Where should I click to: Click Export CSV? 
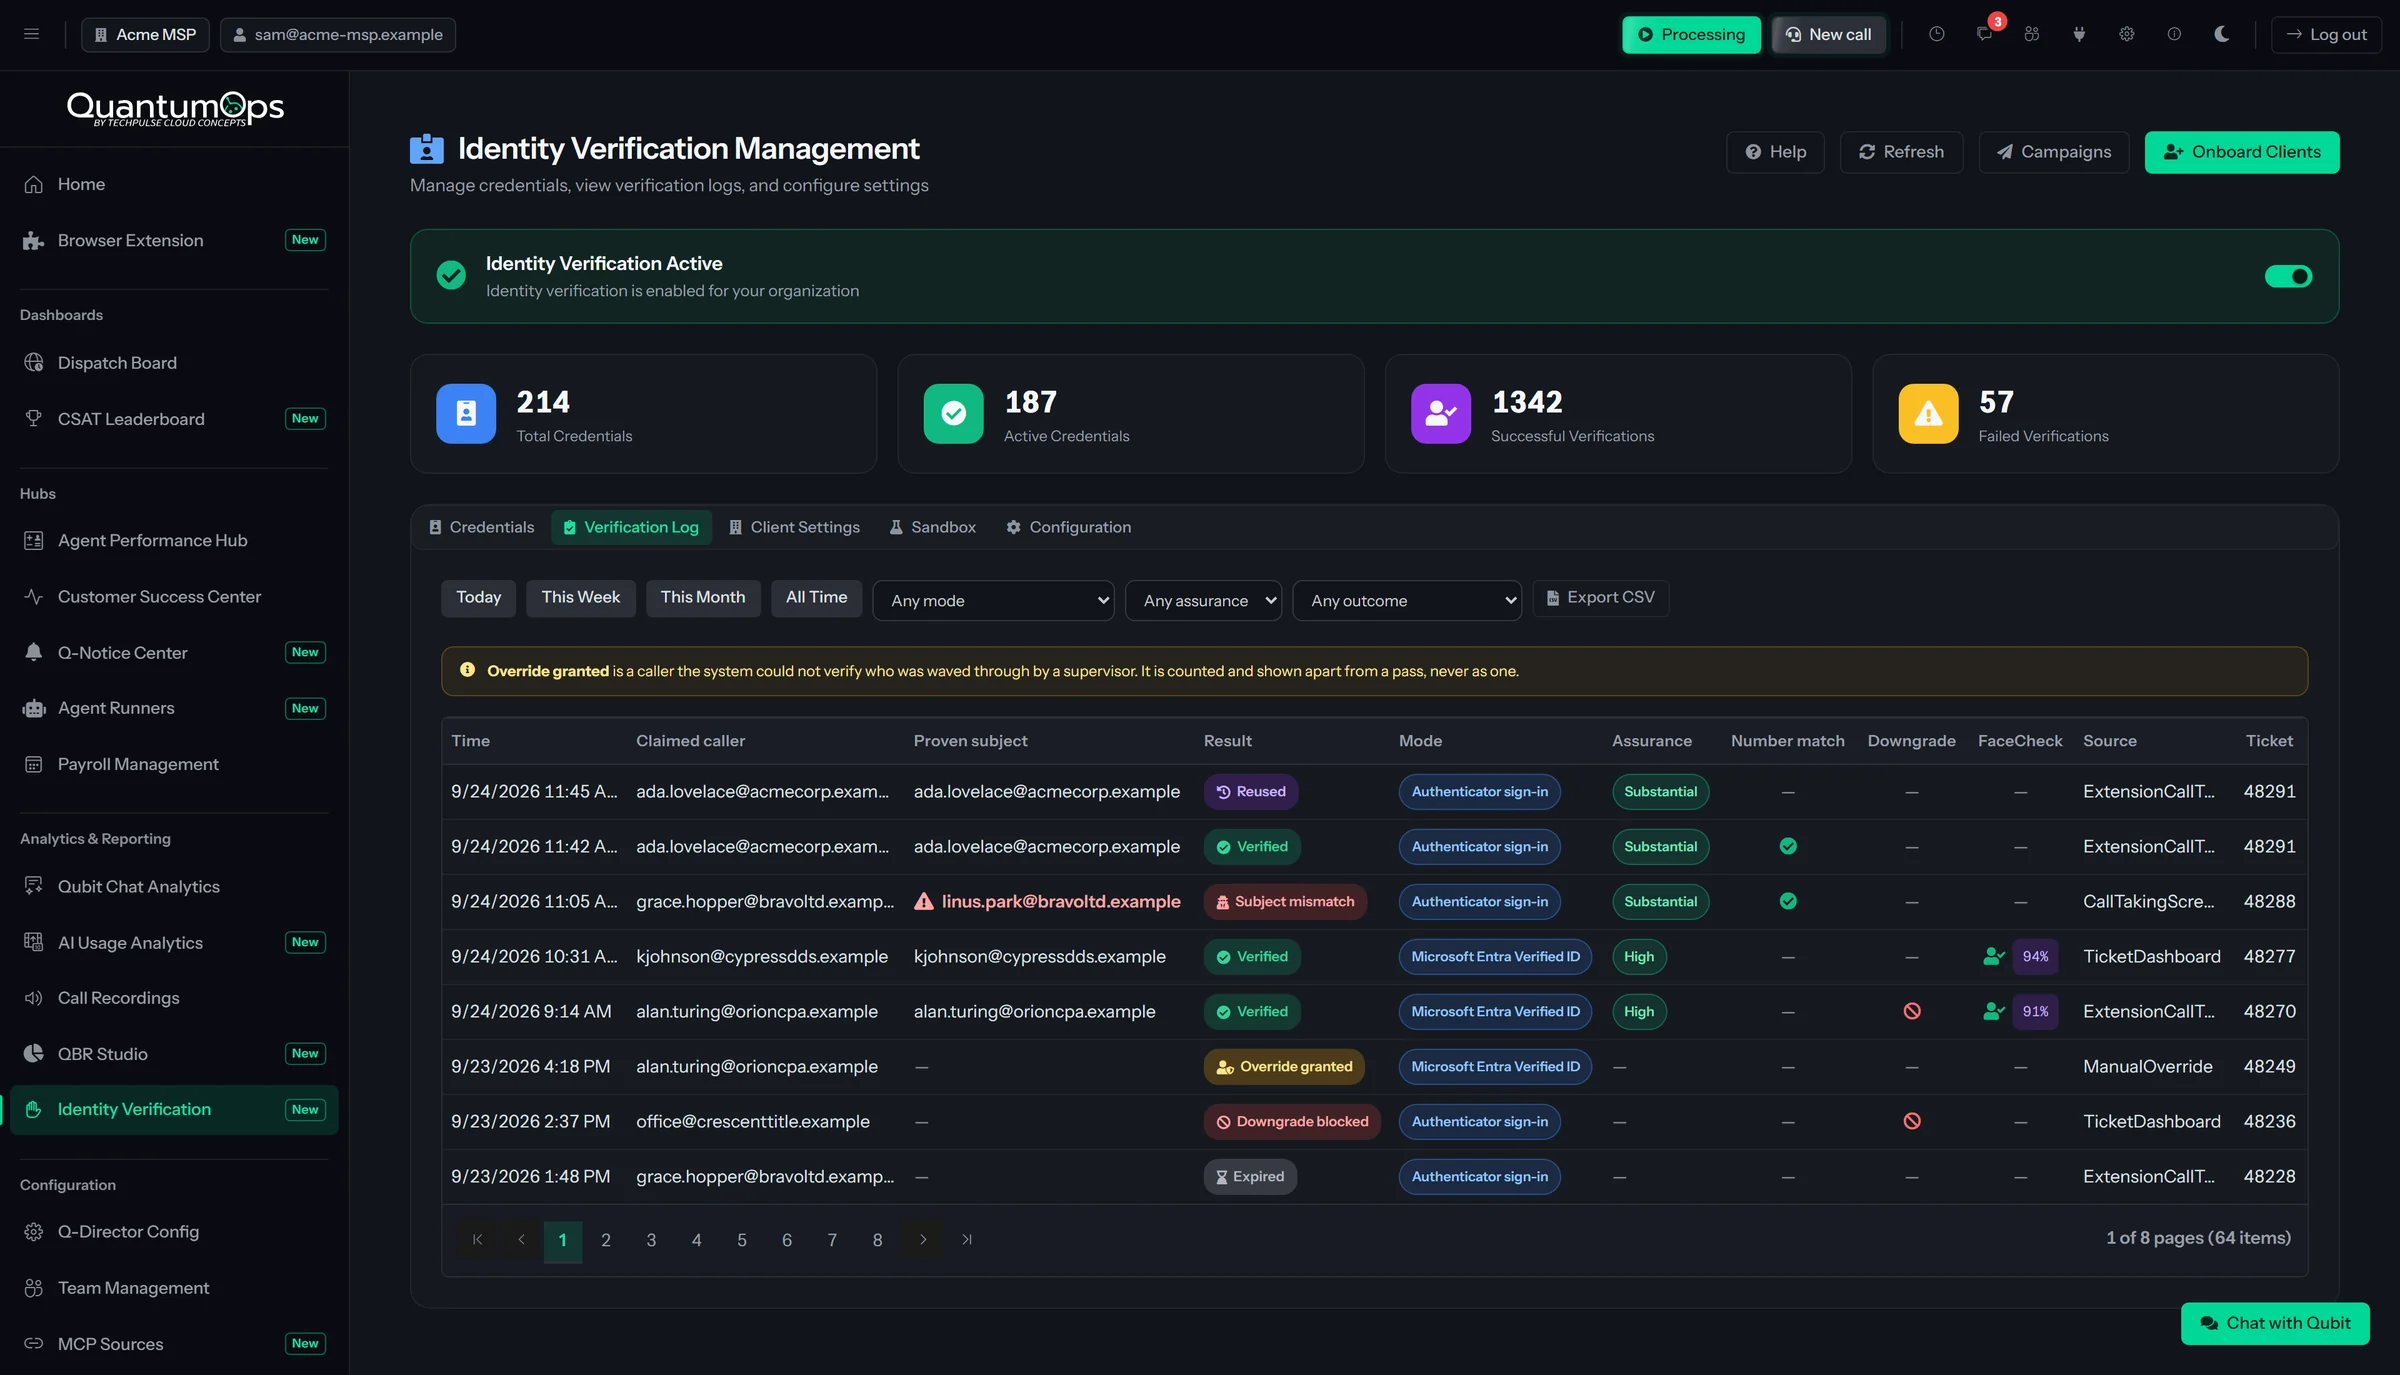click(1601, 598)
